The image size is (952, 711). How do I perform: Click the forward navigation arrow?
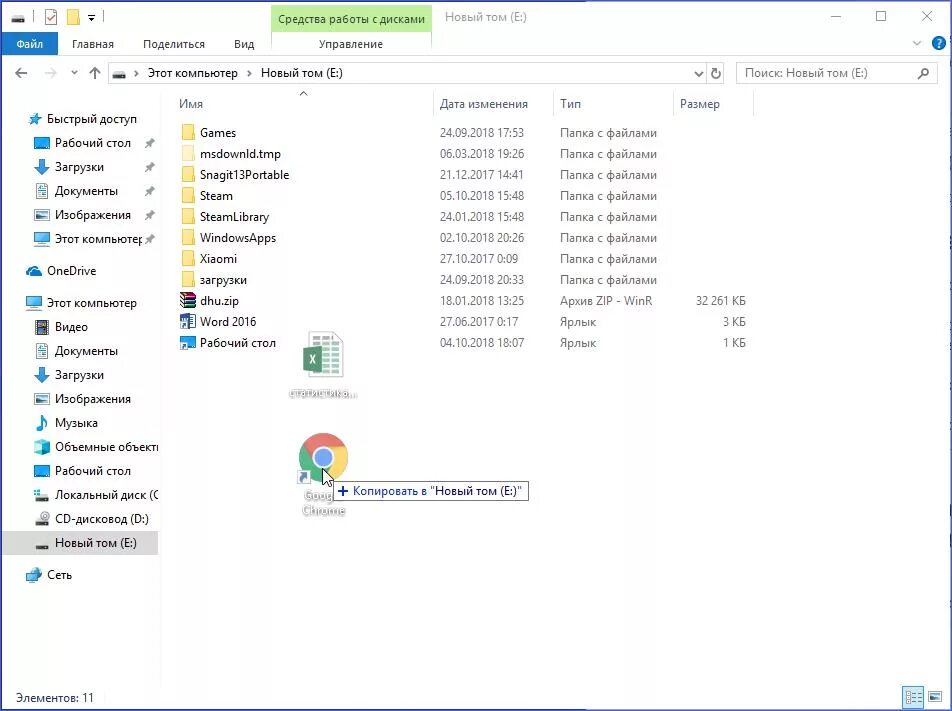50,73
